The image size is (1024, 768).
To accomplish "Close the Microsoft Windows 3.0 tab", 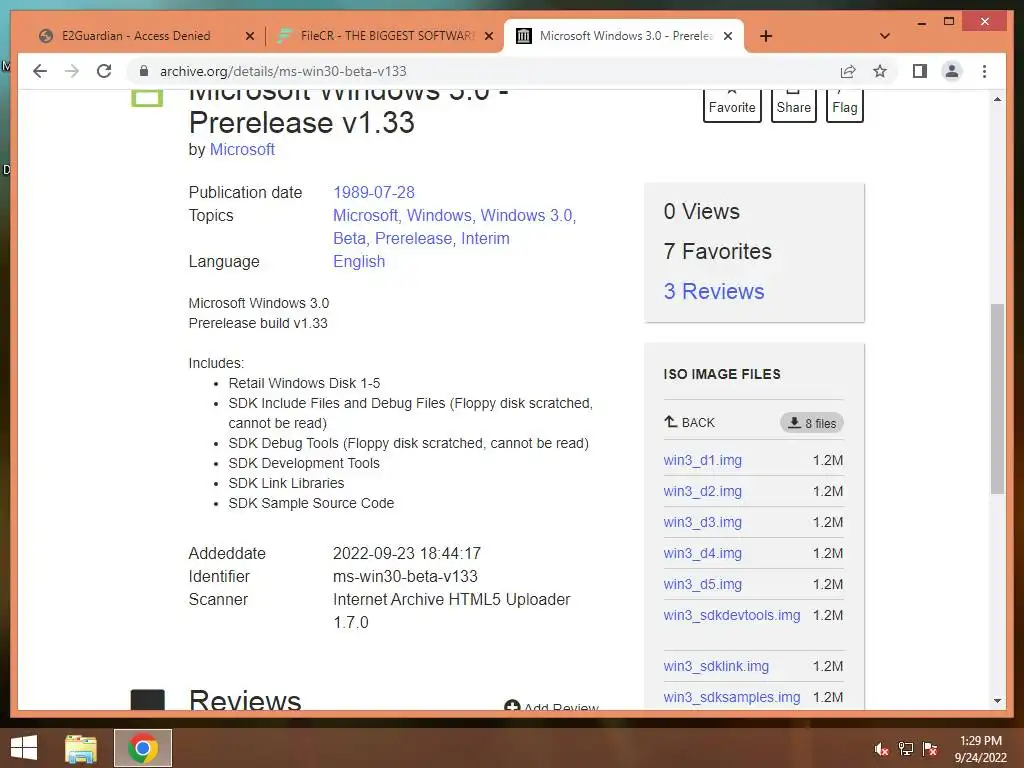I will coord(728,36).
